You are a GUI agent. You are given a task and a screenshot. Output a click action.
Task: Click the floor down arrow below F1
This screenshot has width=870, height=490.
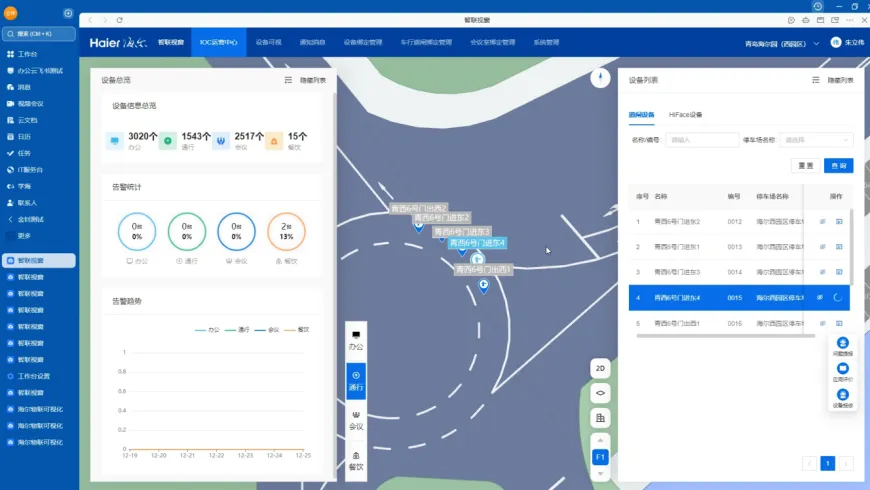coord(600,473)
